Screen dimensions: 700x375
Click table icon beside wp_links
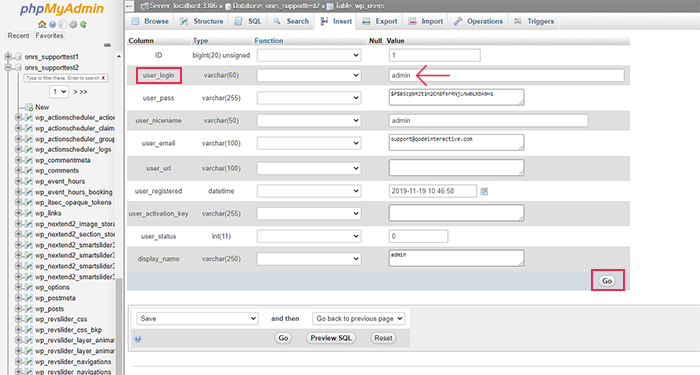coord(29,213)
